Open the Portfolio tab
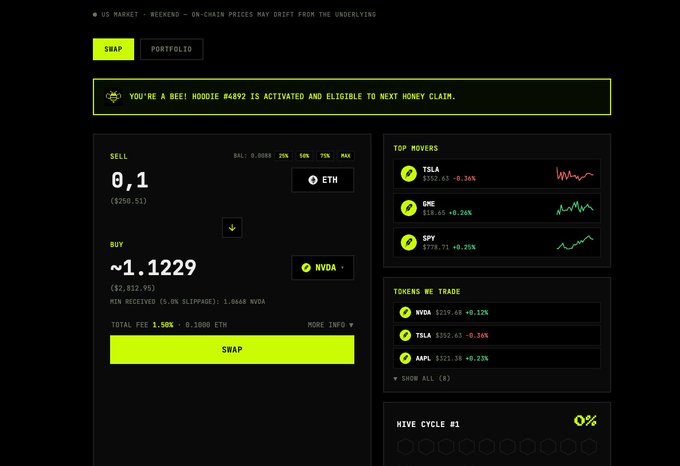The height and width of the screenshot is (466, 680). (x=171, y=49)
